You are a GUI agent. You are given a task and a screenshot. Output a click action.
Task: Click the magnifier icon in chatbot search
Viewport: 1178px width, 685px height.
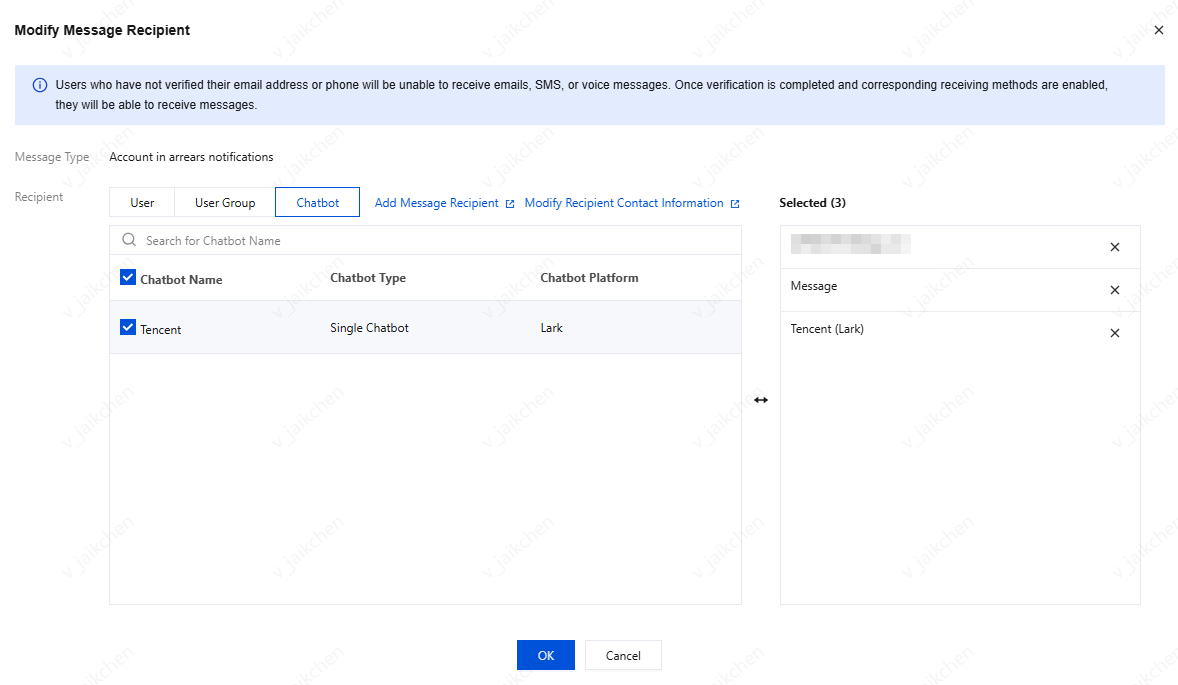pos(128,240)
